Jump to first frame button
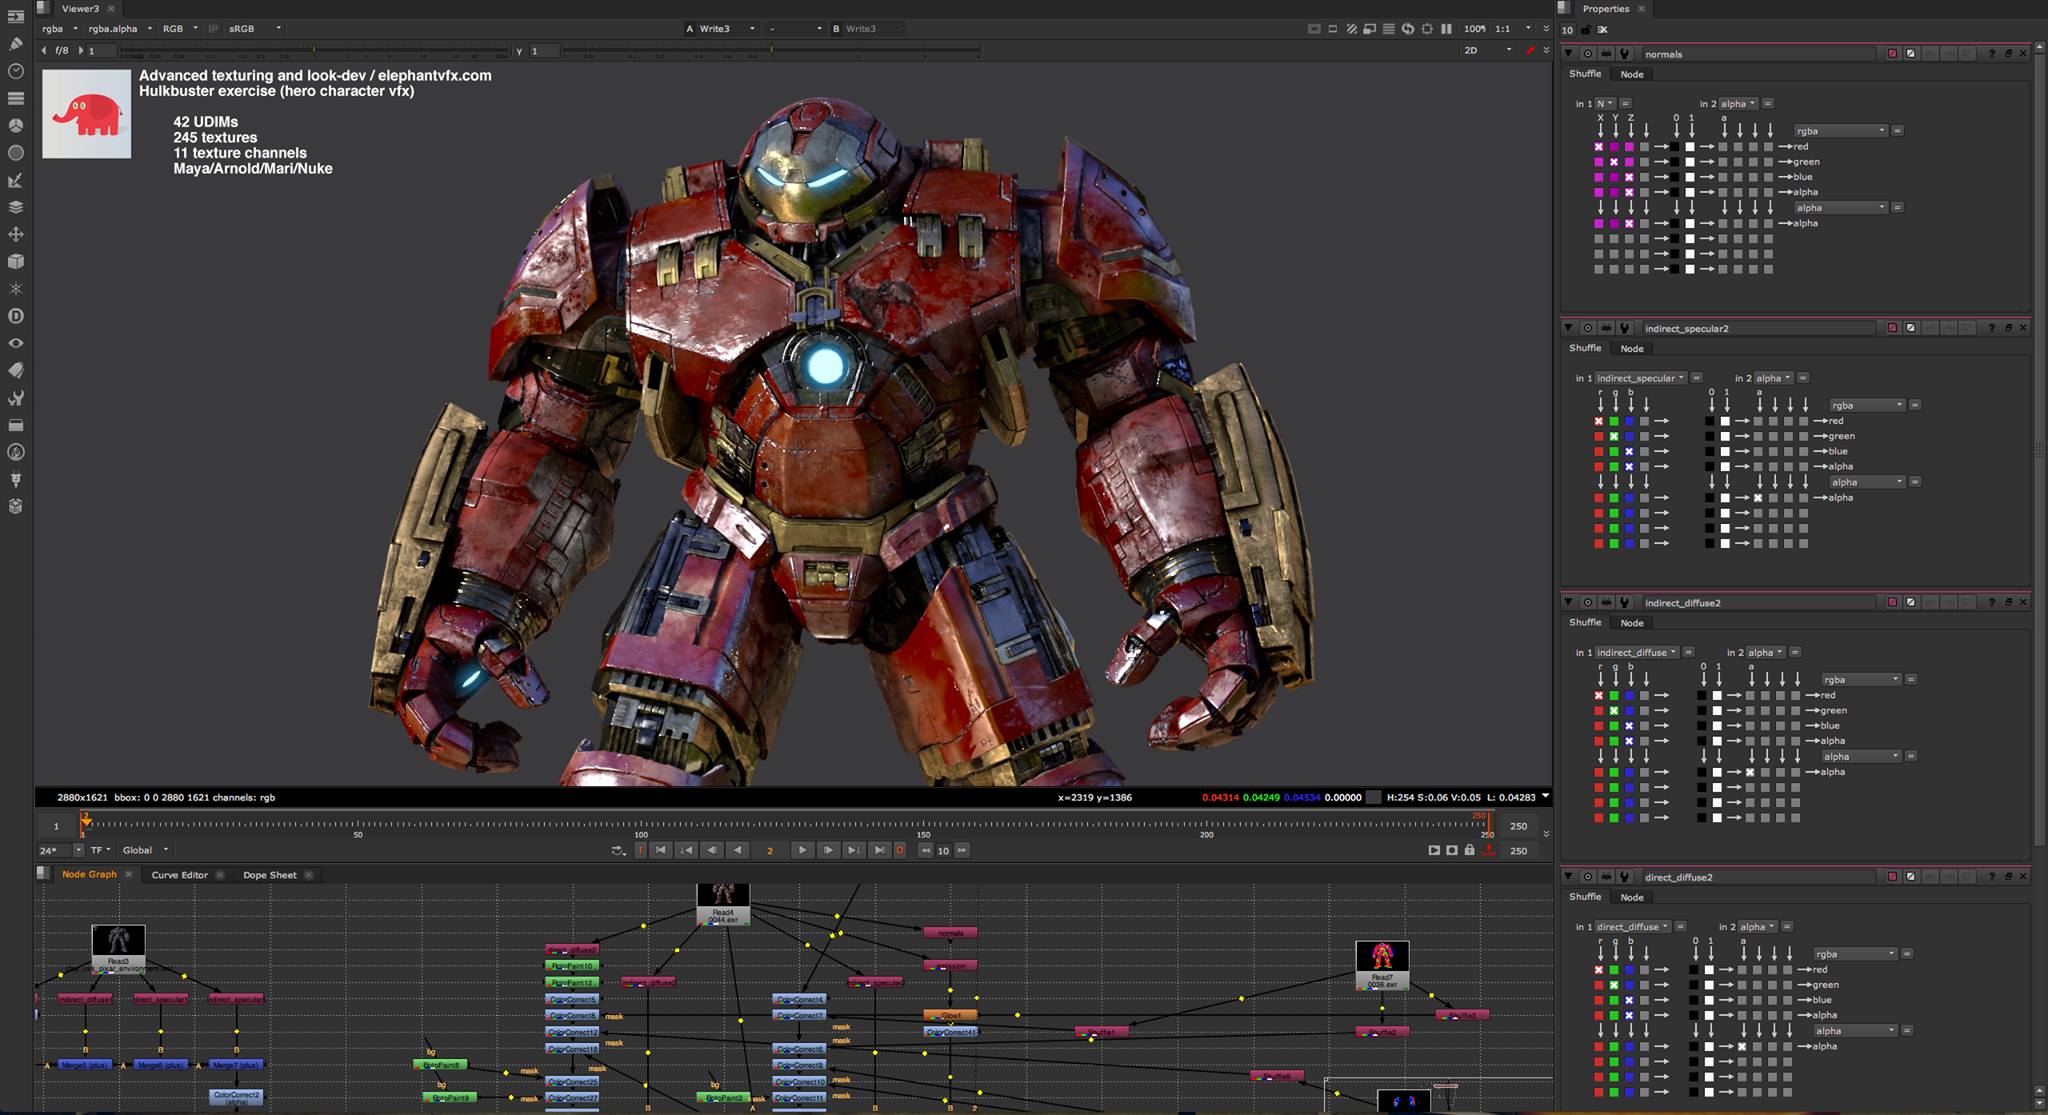This screenshot has height=1115, width=2048. pyautogui.click(x=660, y=850)
